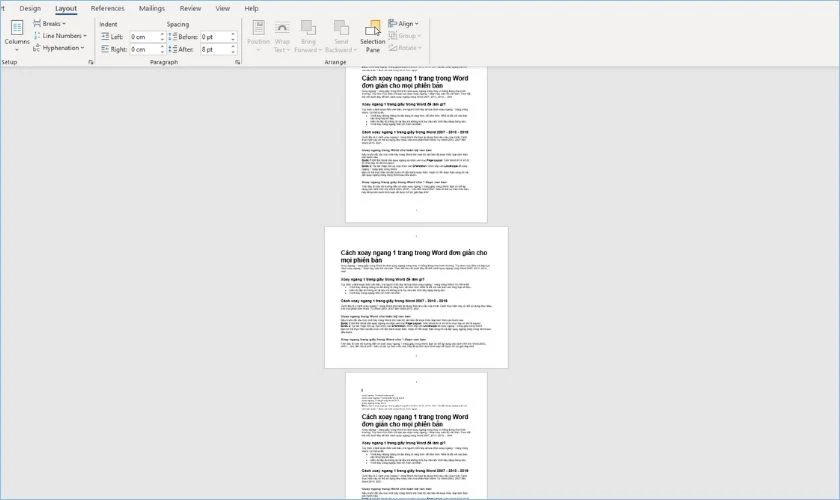
Task: Adjust the Indent Left spinner arrows
Action: point(162,37)
